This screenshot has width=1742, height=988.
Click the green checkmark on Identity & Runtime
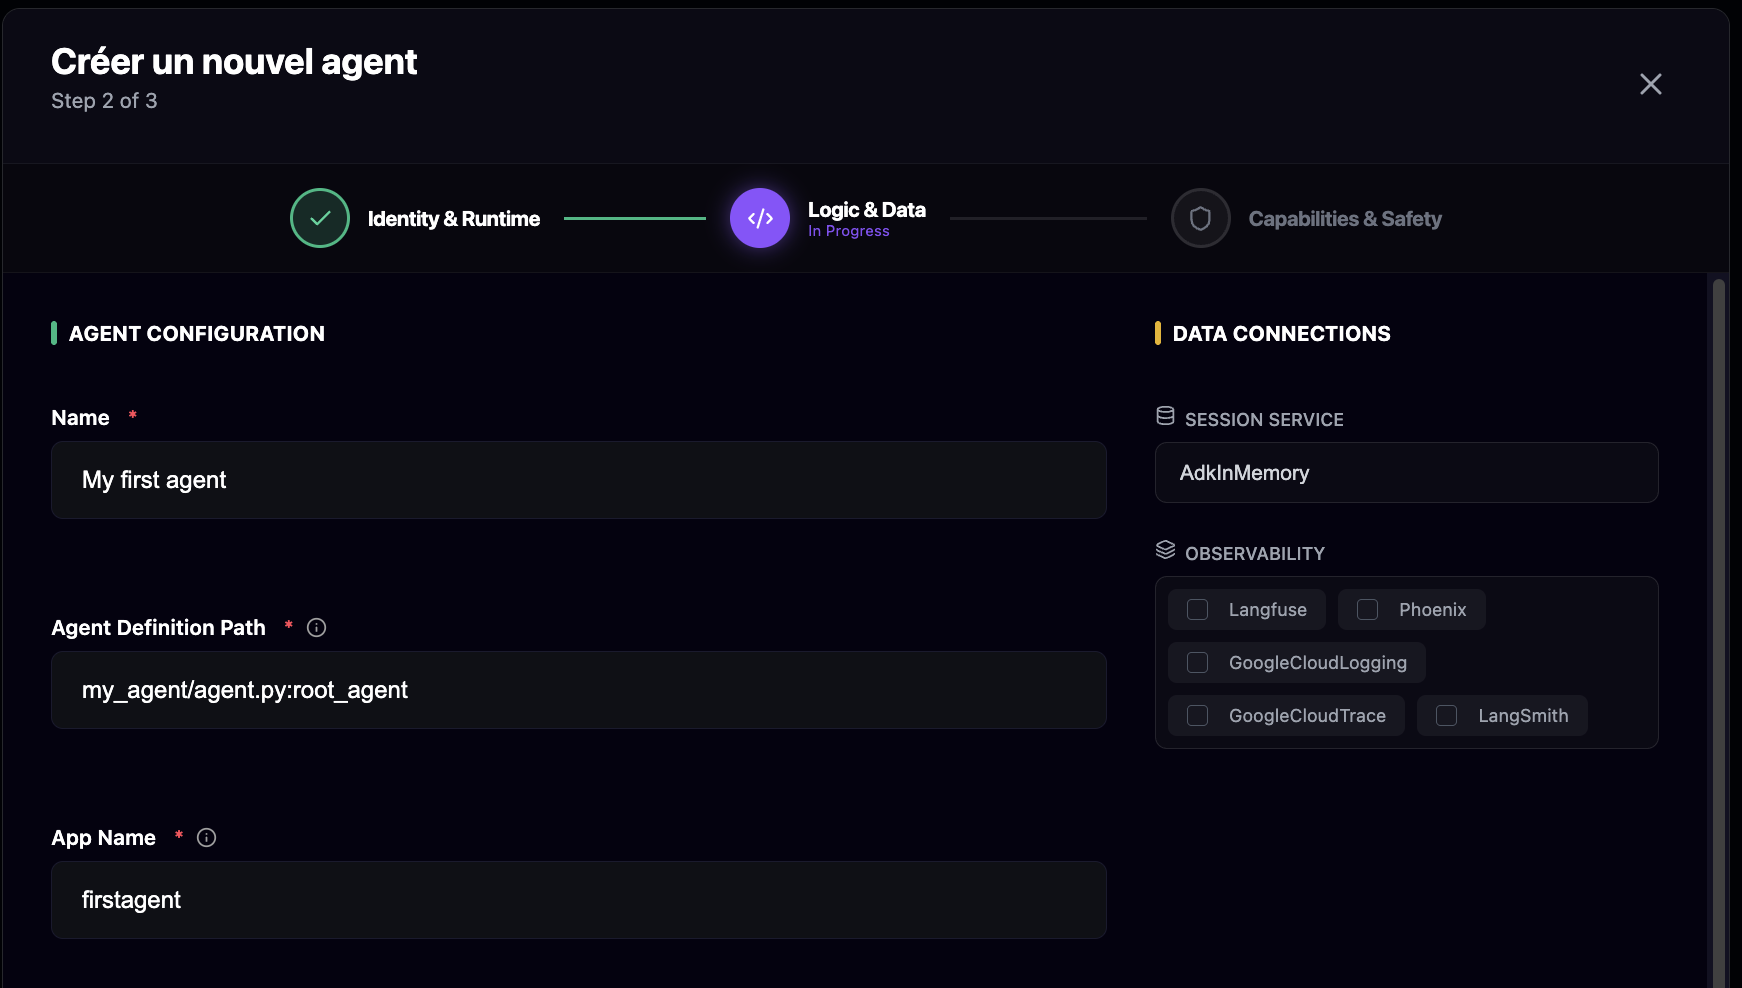point(319,218)
